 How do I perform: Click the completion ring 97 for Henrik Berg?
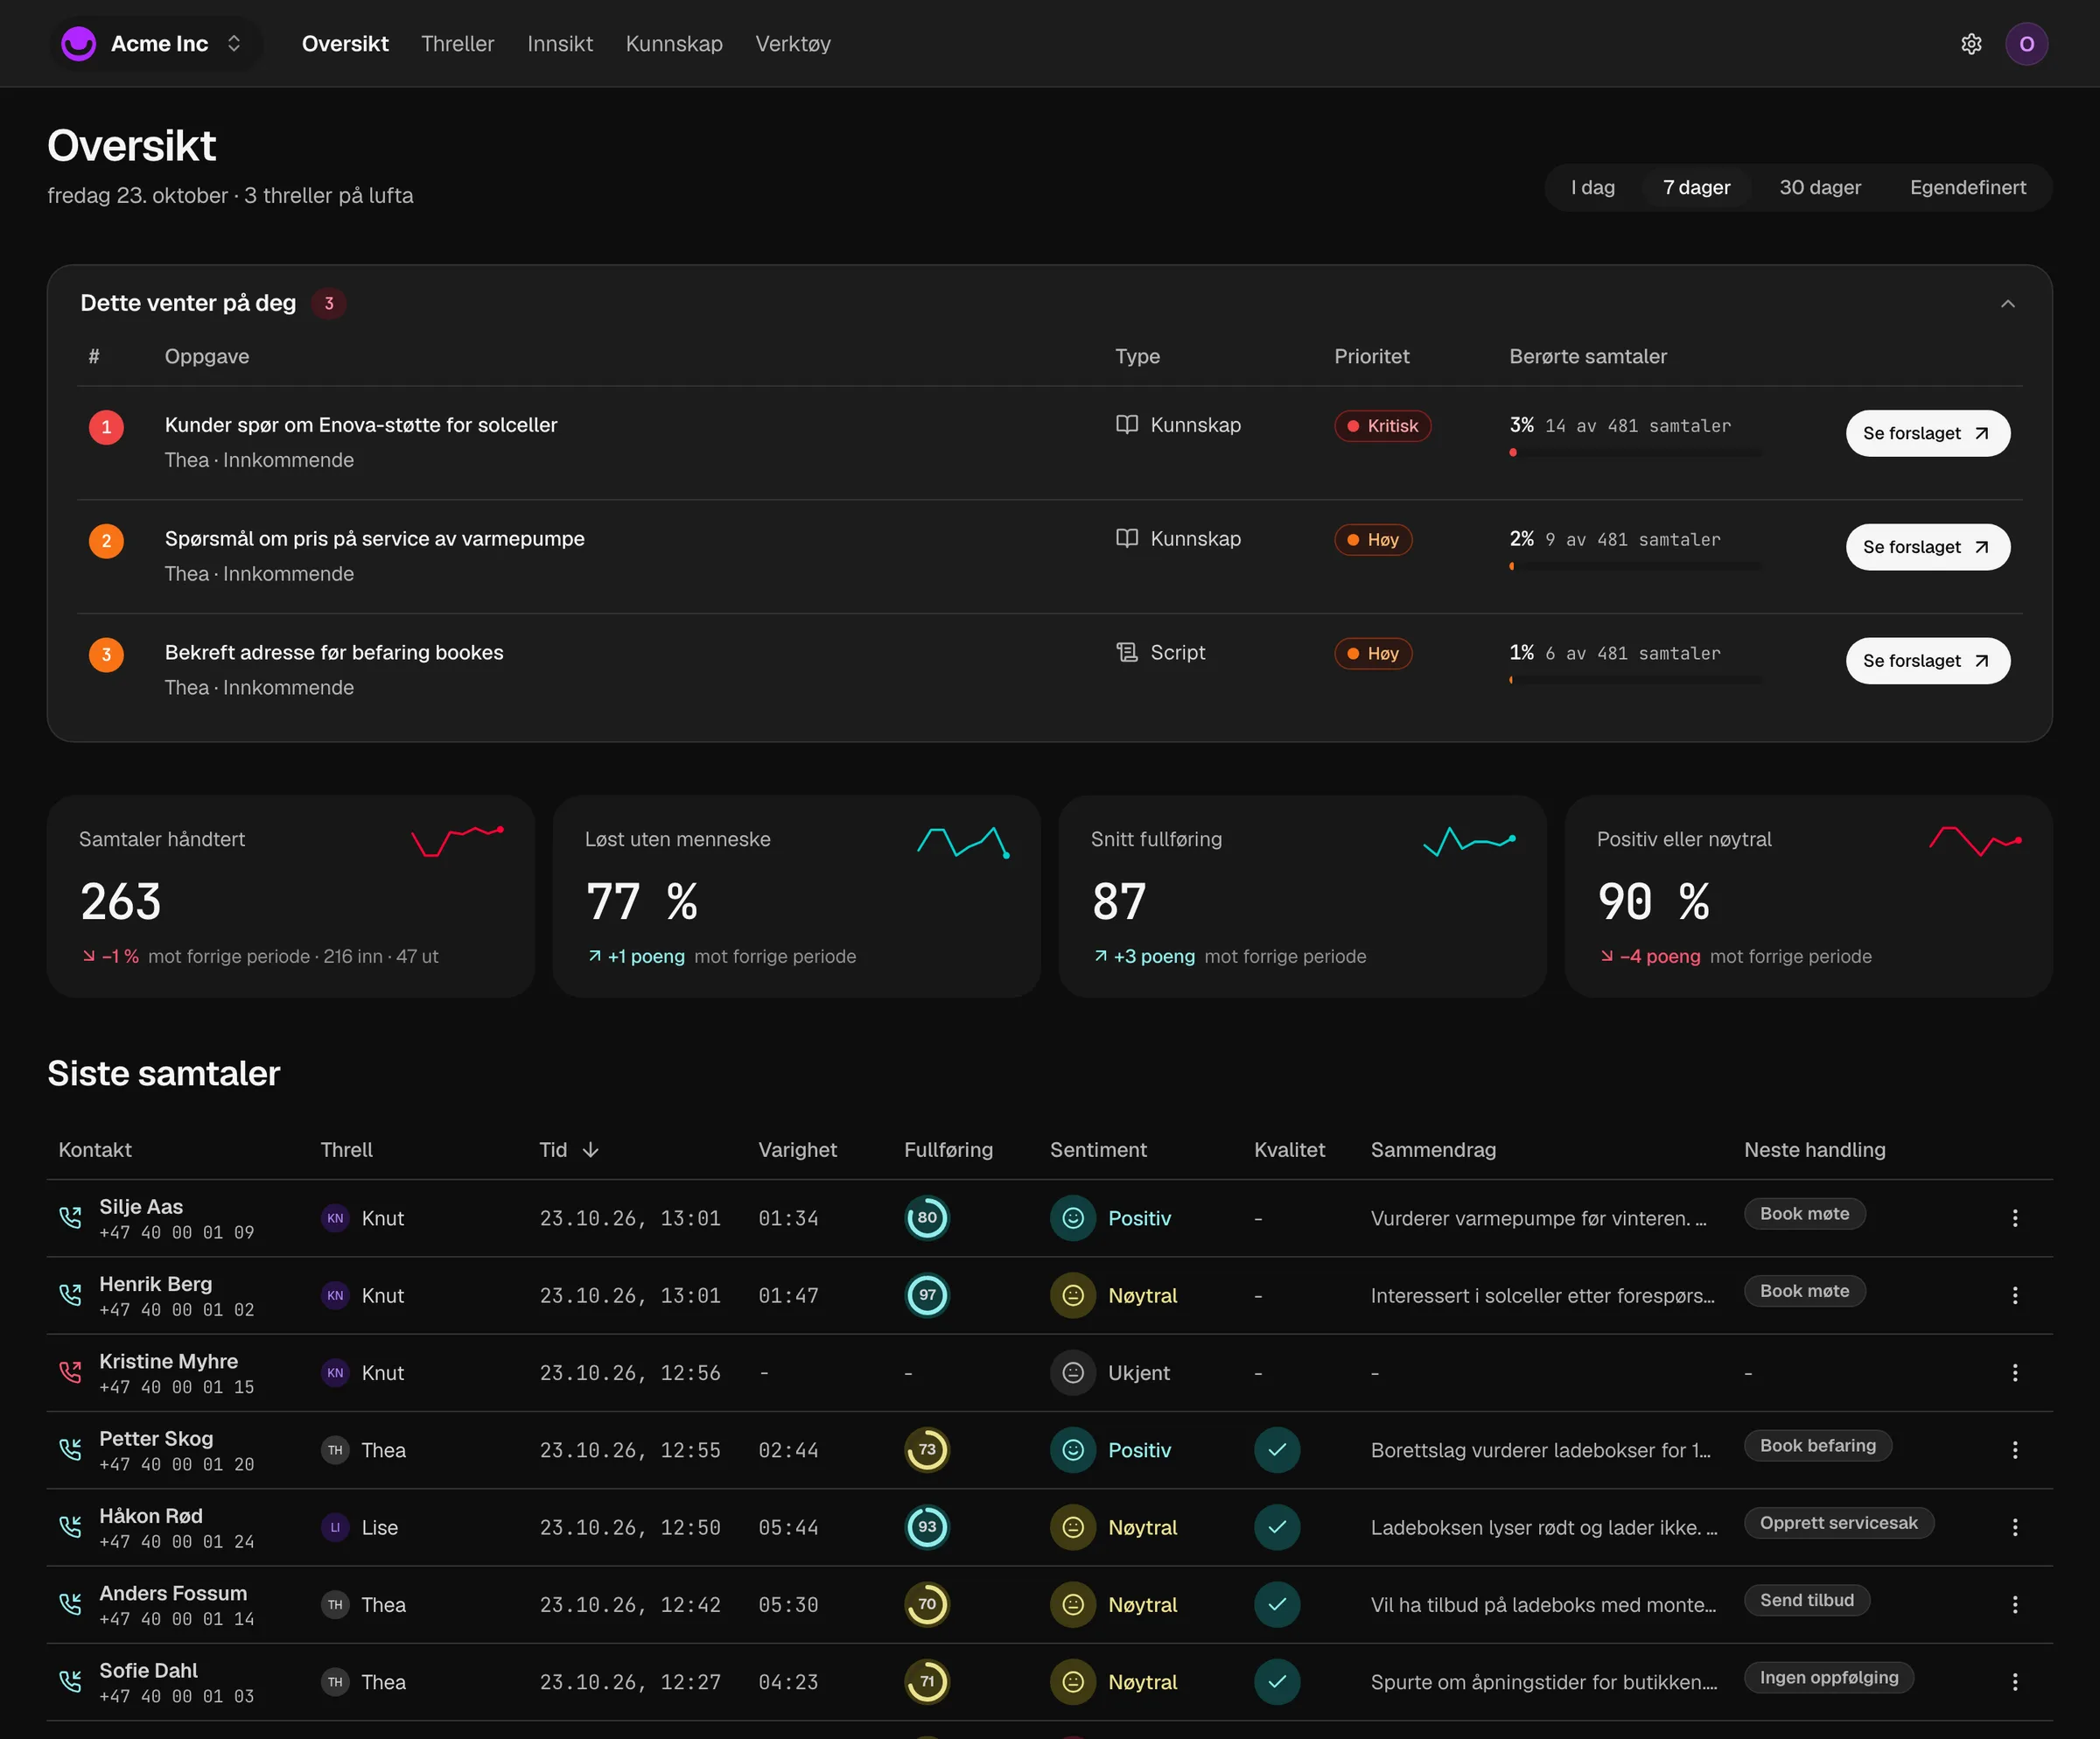927,1295
